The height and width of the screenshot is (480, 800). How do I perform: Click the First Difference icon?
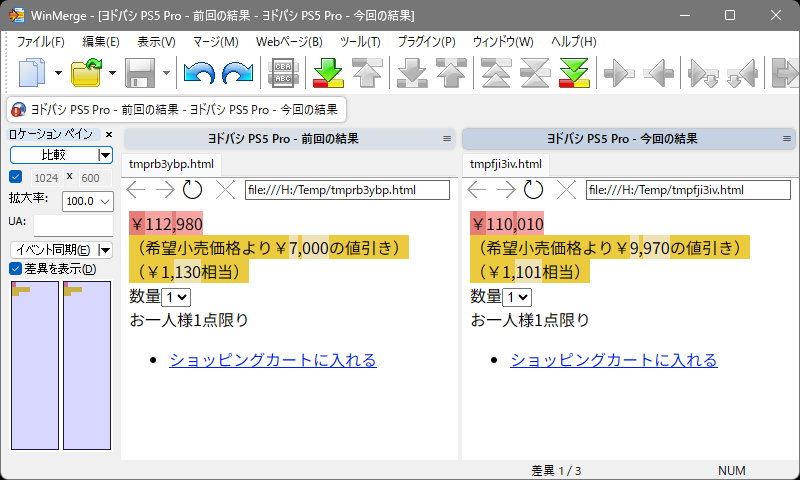point(496,72)
